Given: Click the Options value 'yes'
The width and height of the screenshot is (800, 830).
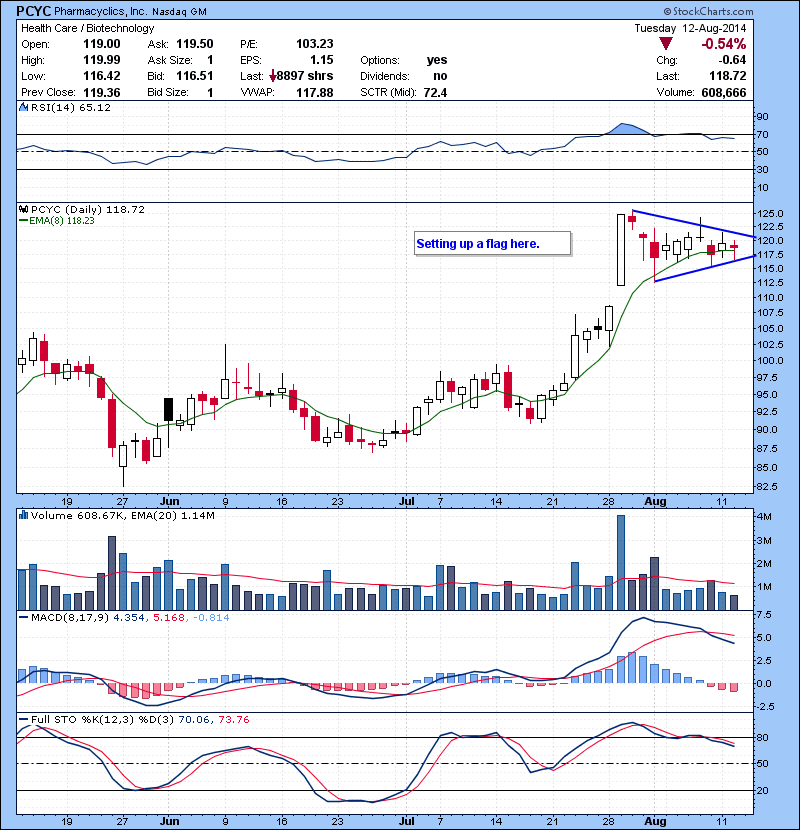Looking at the screenshot, I should (437, 60).
